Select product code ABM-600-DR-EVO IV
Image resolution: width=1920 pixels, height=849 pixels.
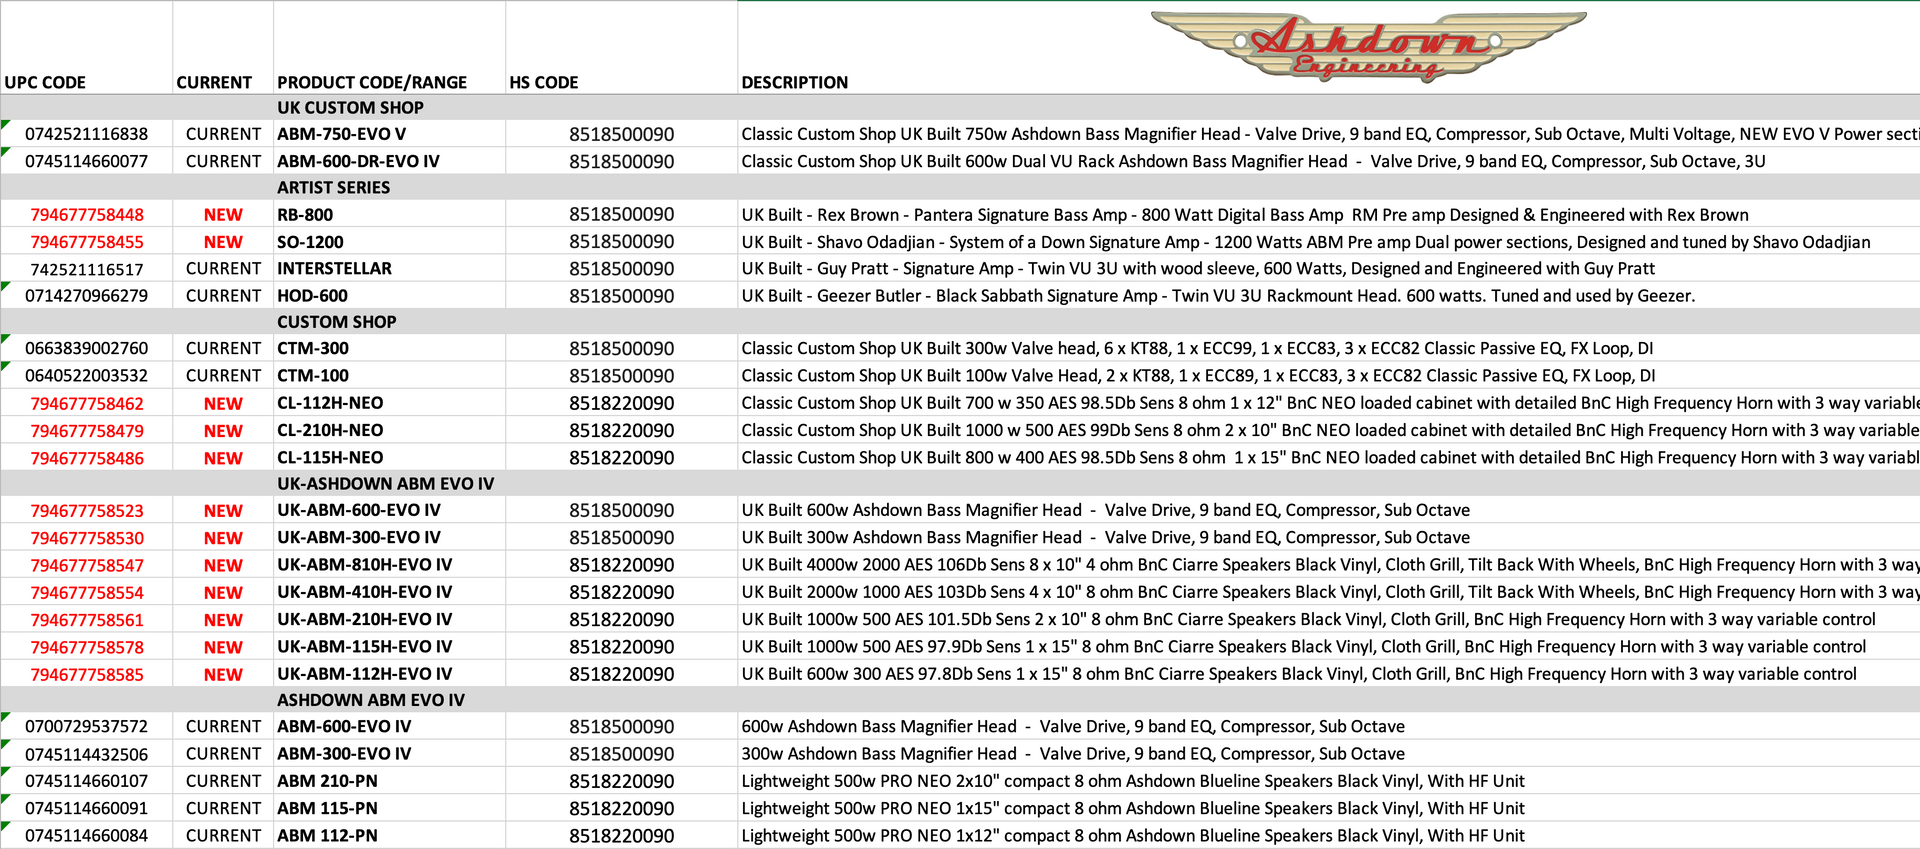[358, 161]
